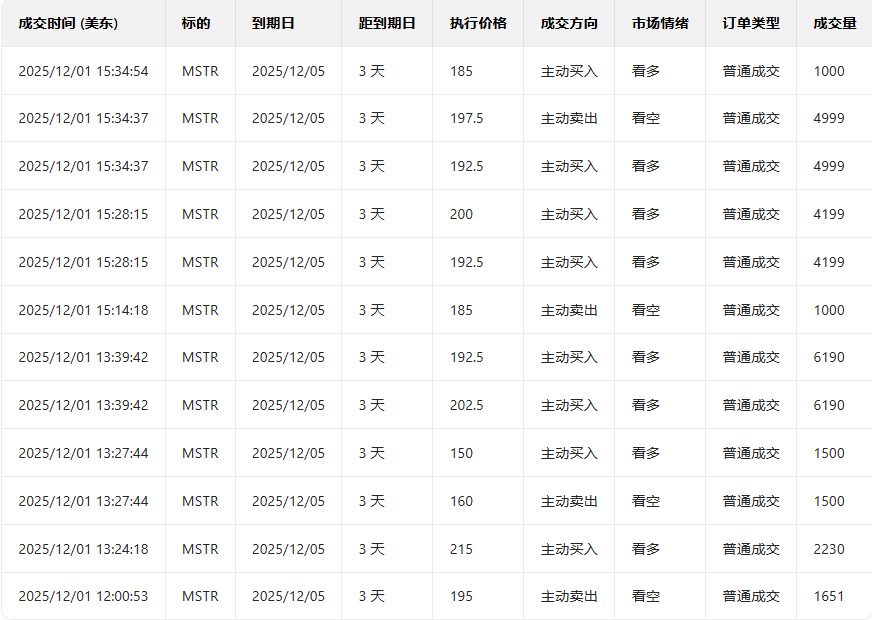Select the 市场情绪 column header

pos(660,23)
